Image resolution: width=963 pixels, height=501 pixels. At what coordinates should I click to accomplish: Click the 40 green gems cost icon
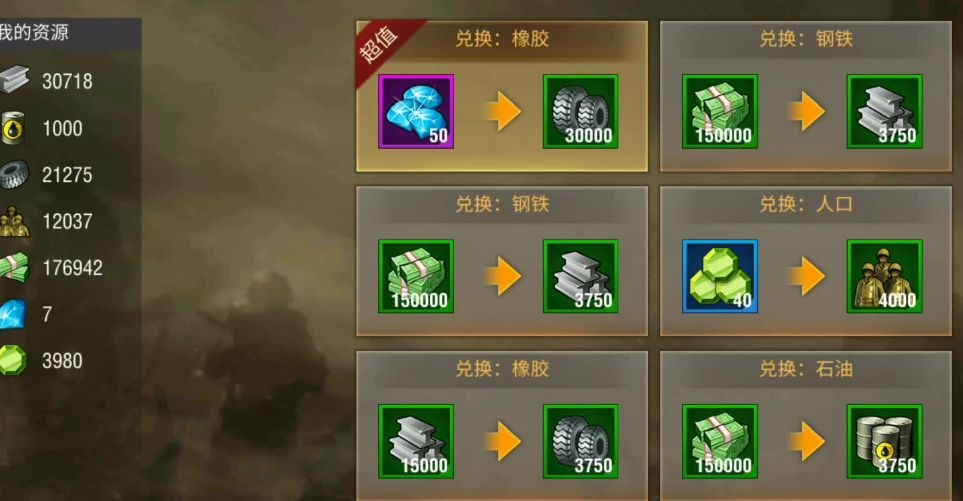tap(720, 276)
